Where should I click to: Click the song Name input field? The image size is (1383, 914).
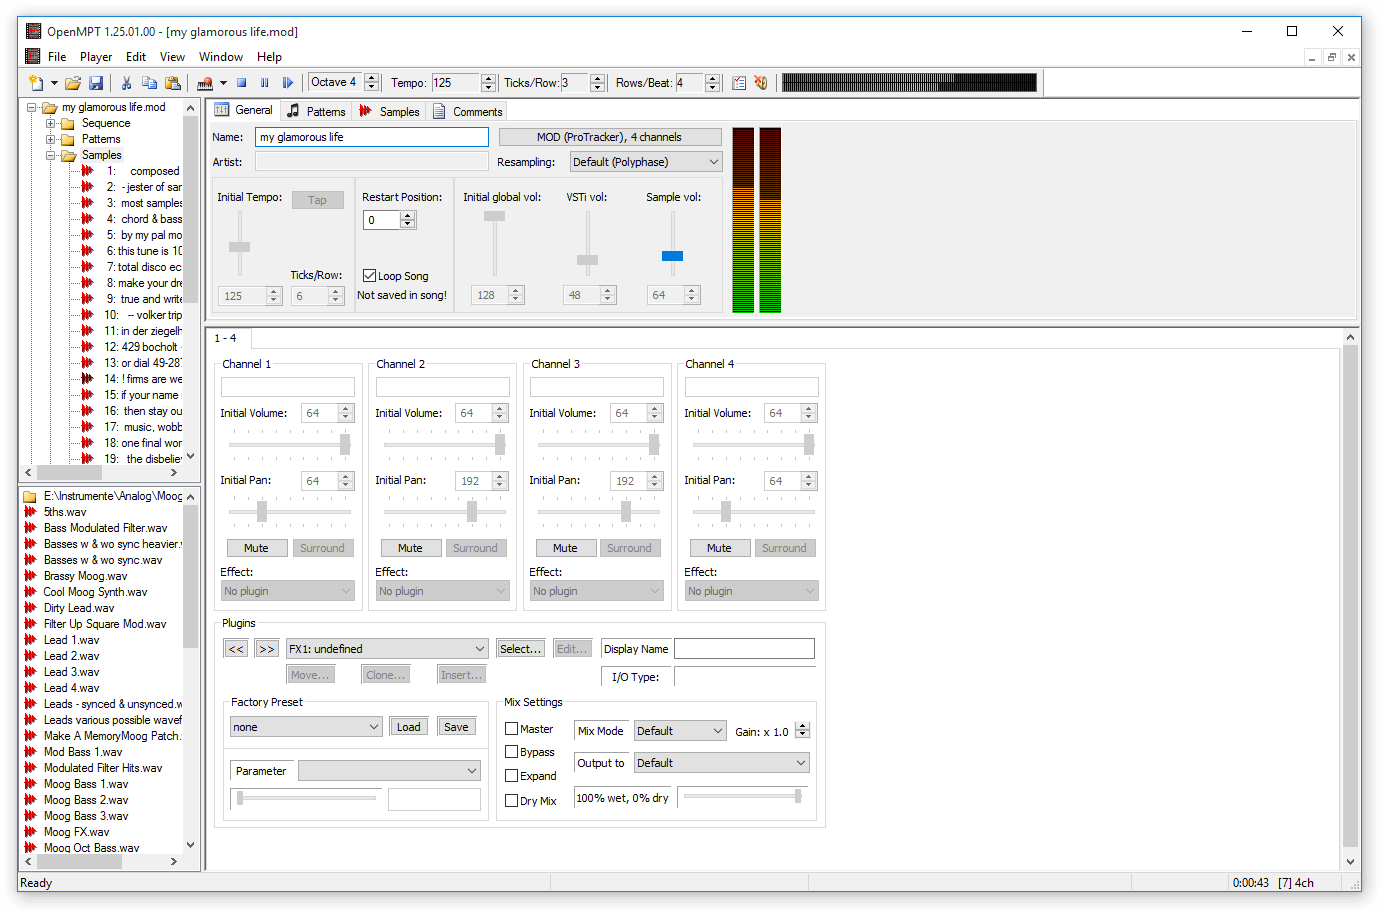click(372, 137)
